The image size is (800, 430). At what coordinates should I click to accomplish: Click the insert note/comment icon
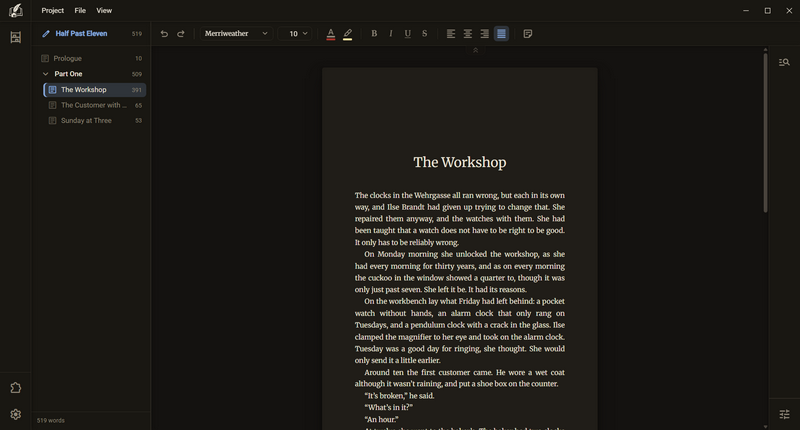(x=528, y=34)
